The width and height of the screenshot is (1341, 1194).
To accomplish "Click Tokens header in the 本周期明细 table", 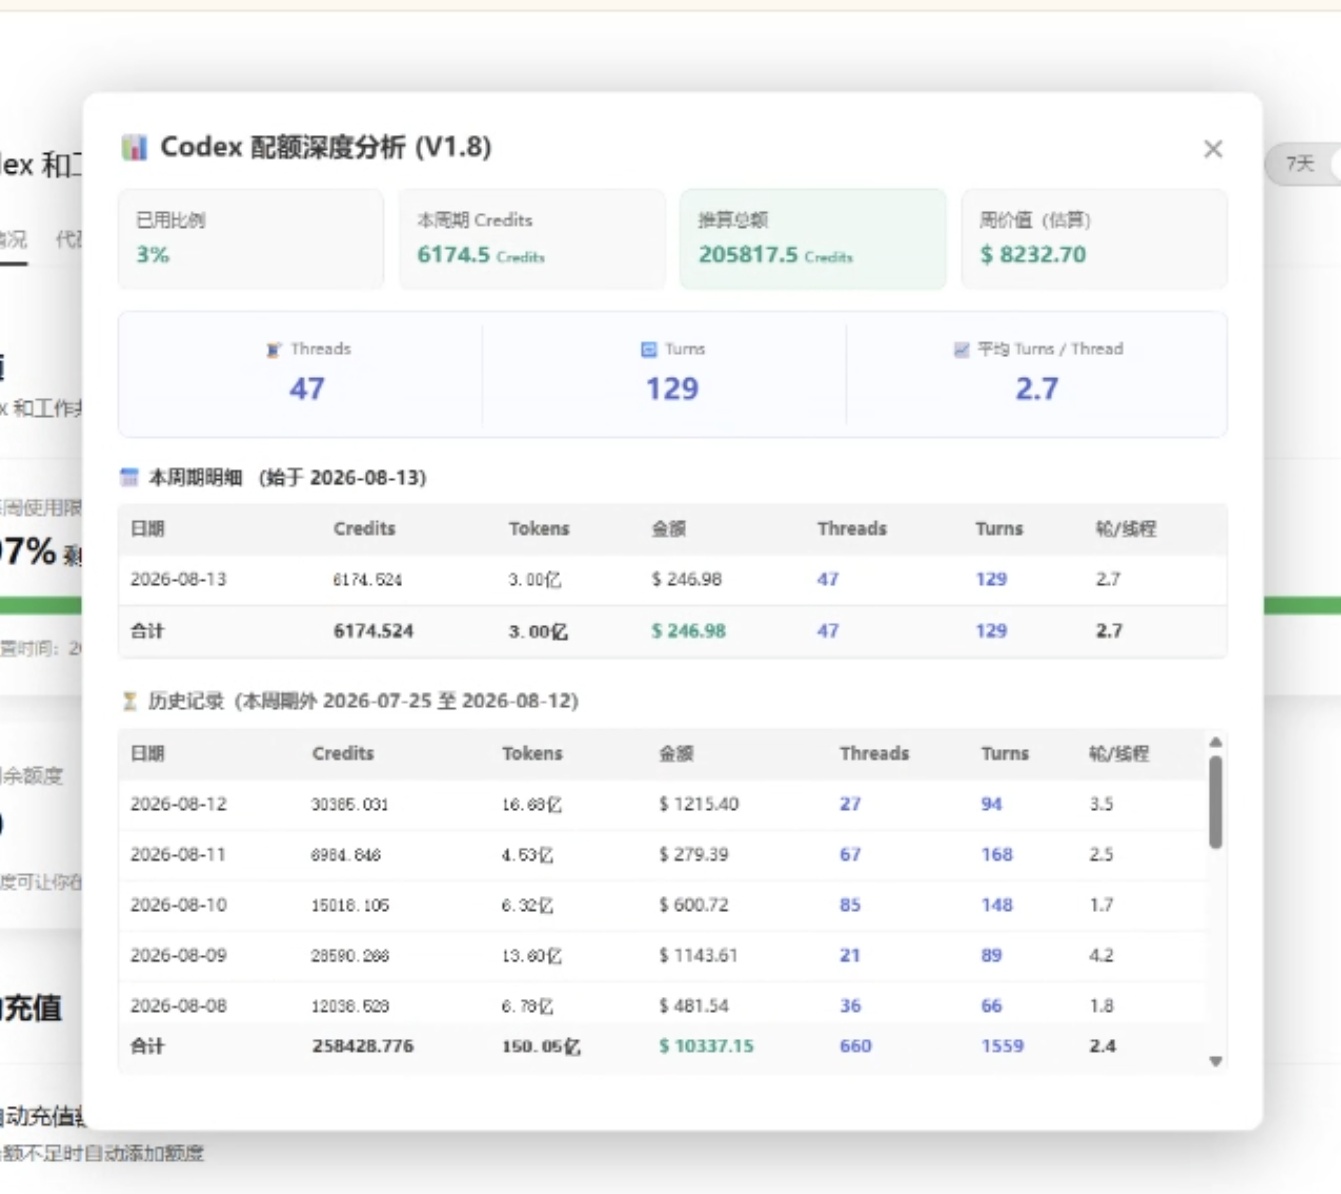I will pos(539,529).
